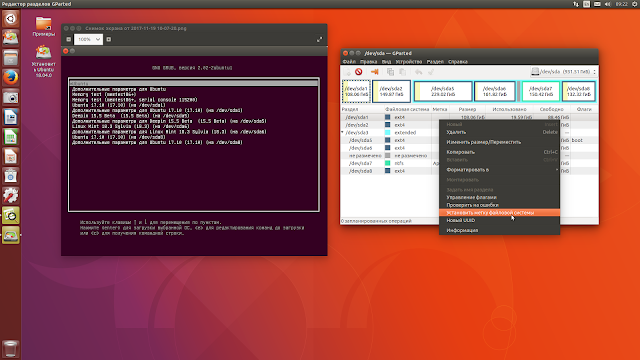This screenshot has height=360, width=640.
Task: Click the Флаги column header
Action: pos(584,109)
